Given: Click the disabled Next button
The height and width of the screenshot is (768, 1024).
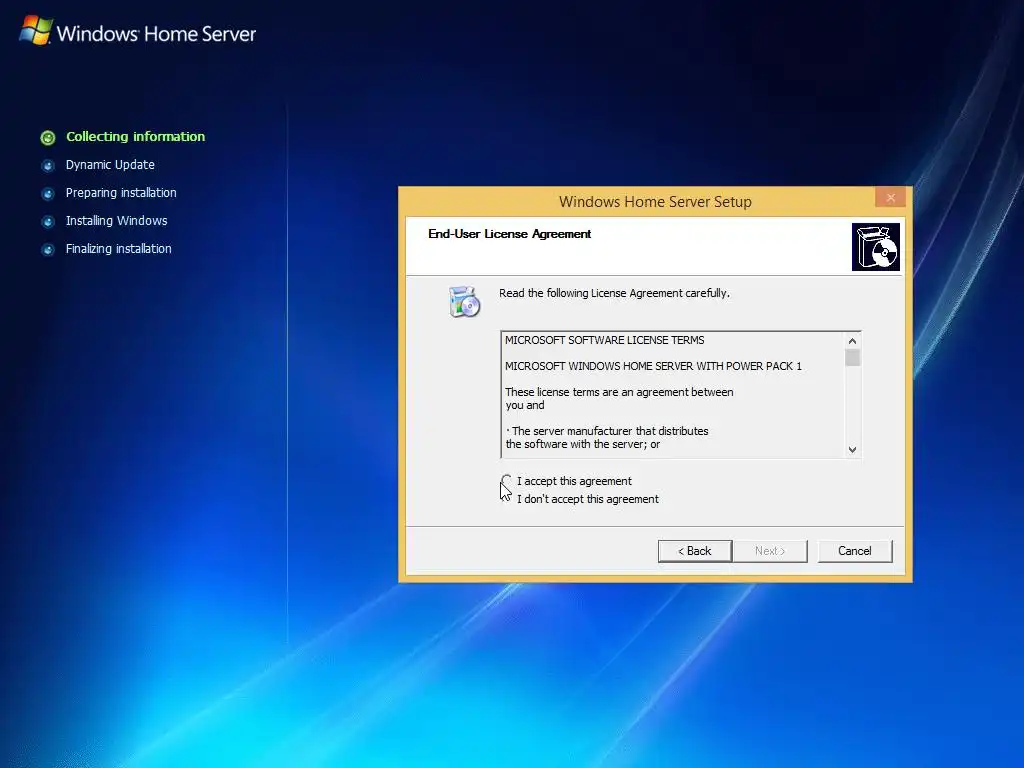Looking at the screenshot, I should [770, 551].
